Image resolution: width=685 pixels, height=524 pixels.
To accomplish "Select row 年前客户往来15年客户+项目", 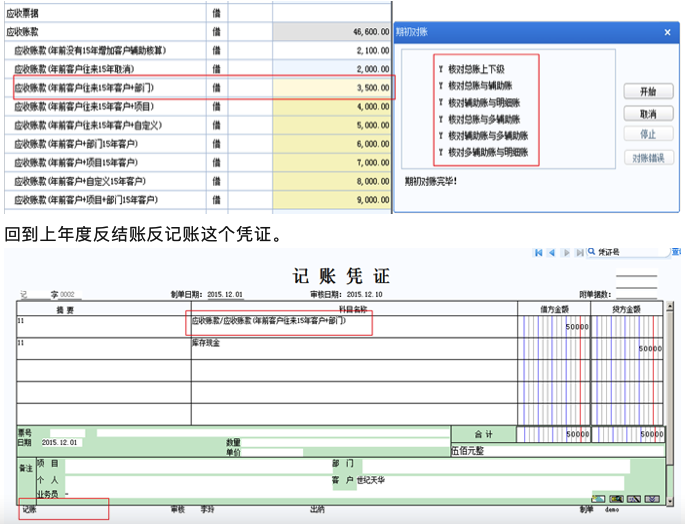I will click(x=198, y=107).
